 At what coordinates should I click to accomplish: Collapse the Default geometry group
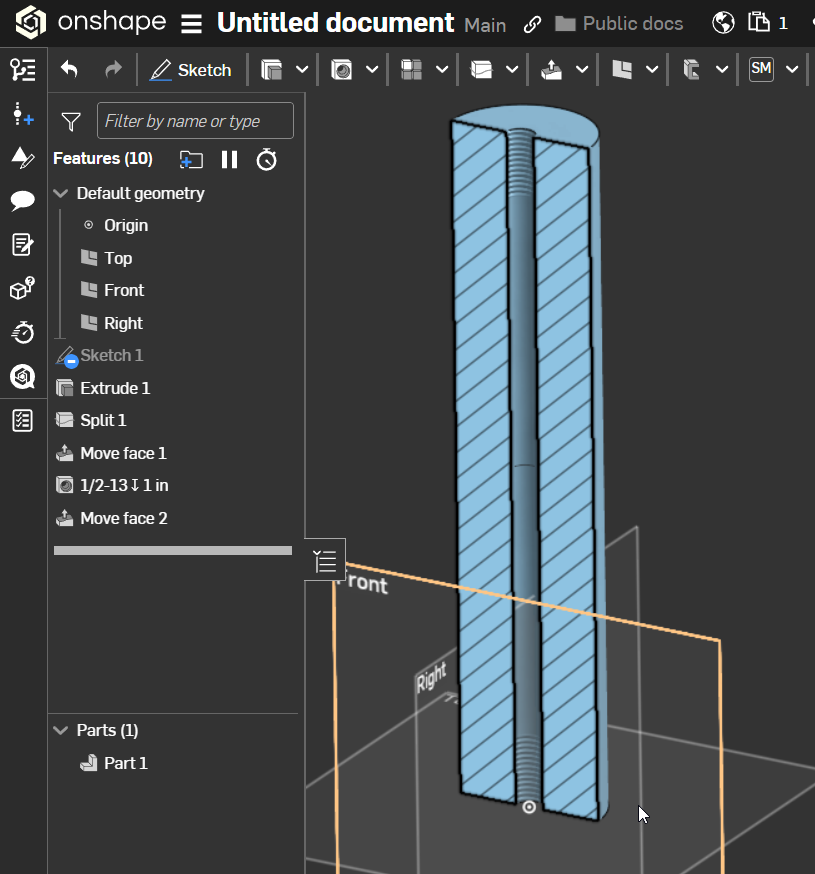(x=61, y=194)
